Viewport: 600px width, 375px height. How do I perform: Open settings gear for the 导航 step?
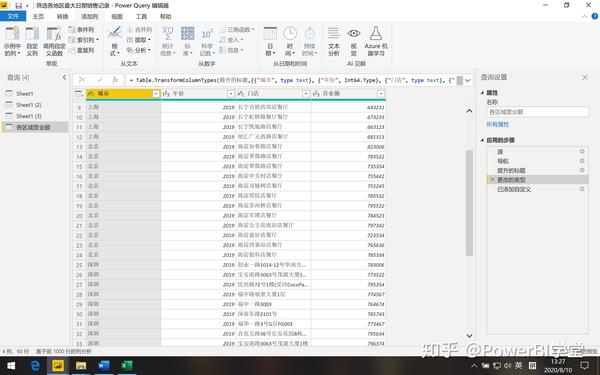[x=582, y=161]
